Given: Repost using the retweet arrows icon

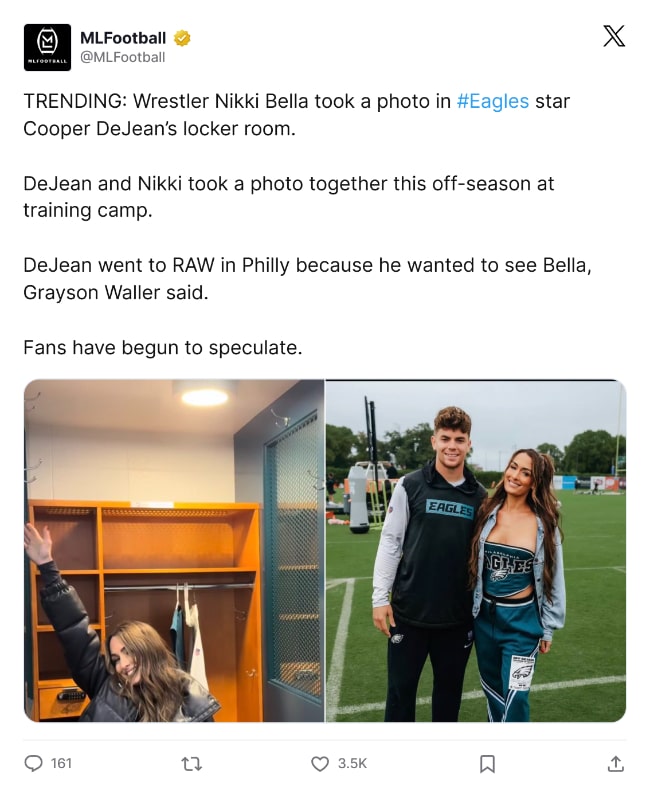Looking at the screenshot, I should click(192, 764).
